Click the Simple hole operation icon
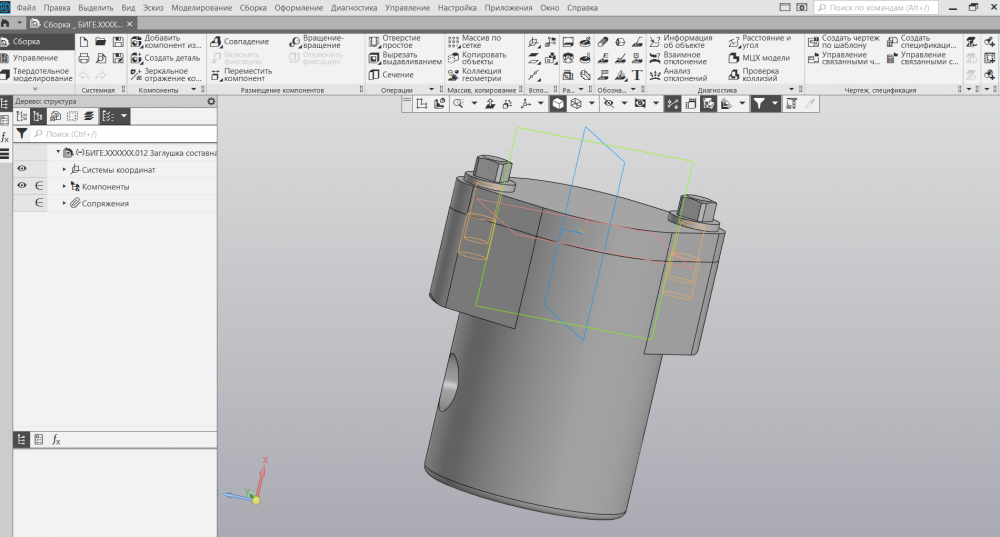Screen dimensions: 1000x537 (374, 42)
